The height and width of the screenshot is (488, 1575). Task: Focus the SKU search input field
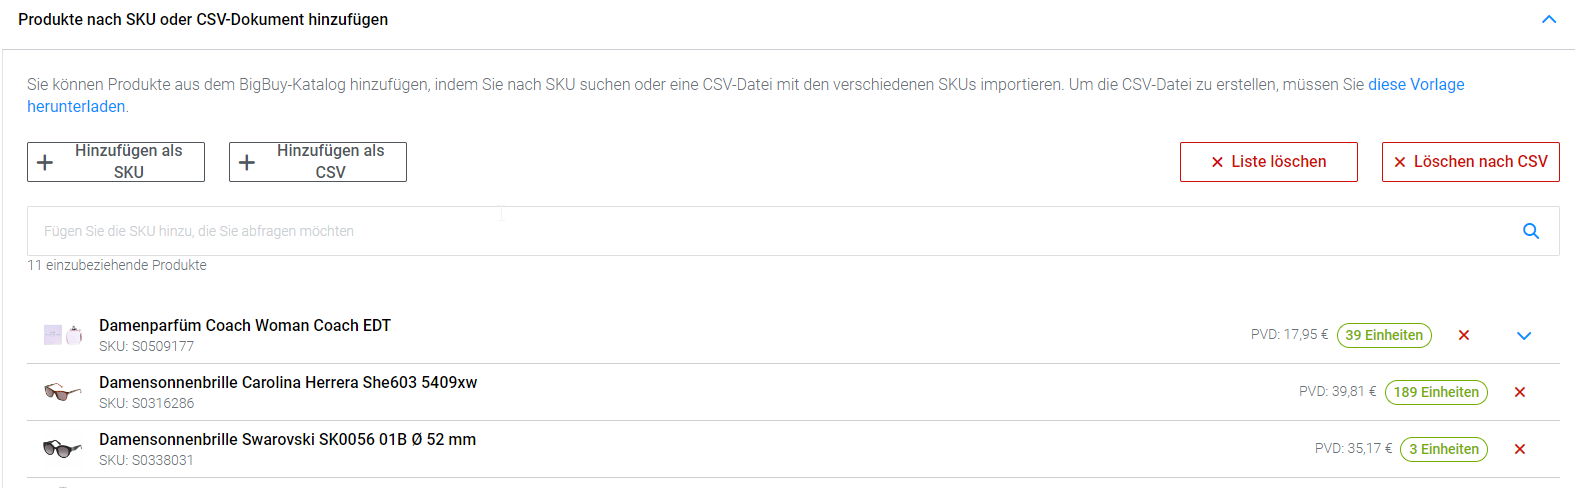760,231
